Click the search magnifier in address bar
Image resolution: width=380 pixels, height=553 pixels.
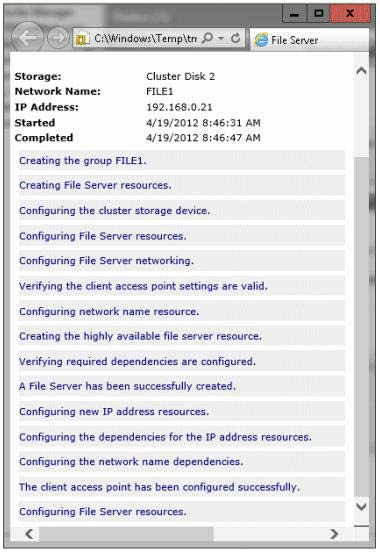pyautogui.click(x=208, y=38)
